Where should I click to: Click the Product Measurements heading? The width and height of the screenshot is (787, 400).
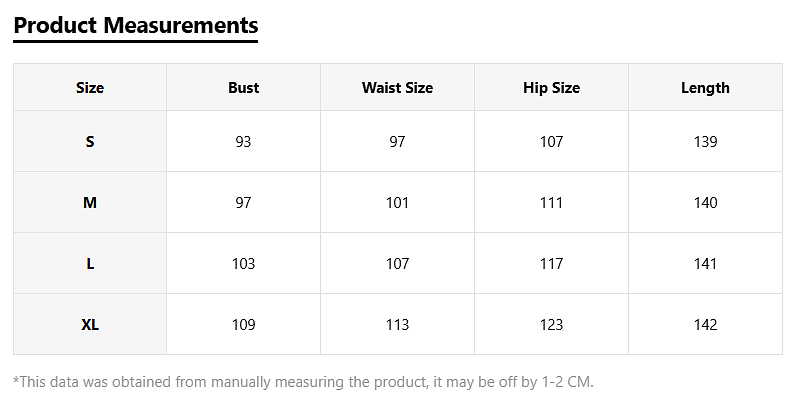click(x=136, y=25)
